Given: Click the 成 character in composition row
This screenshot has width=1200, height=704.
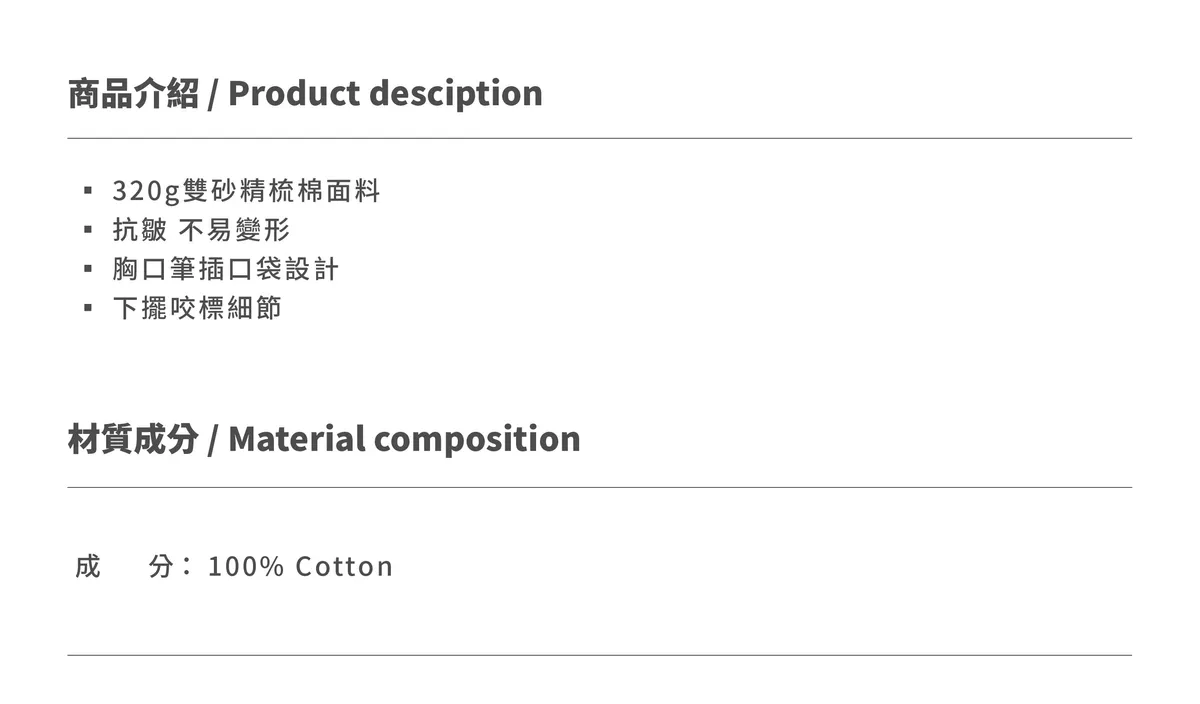Looking at the screenshot, I should click(x=88, y=567).
